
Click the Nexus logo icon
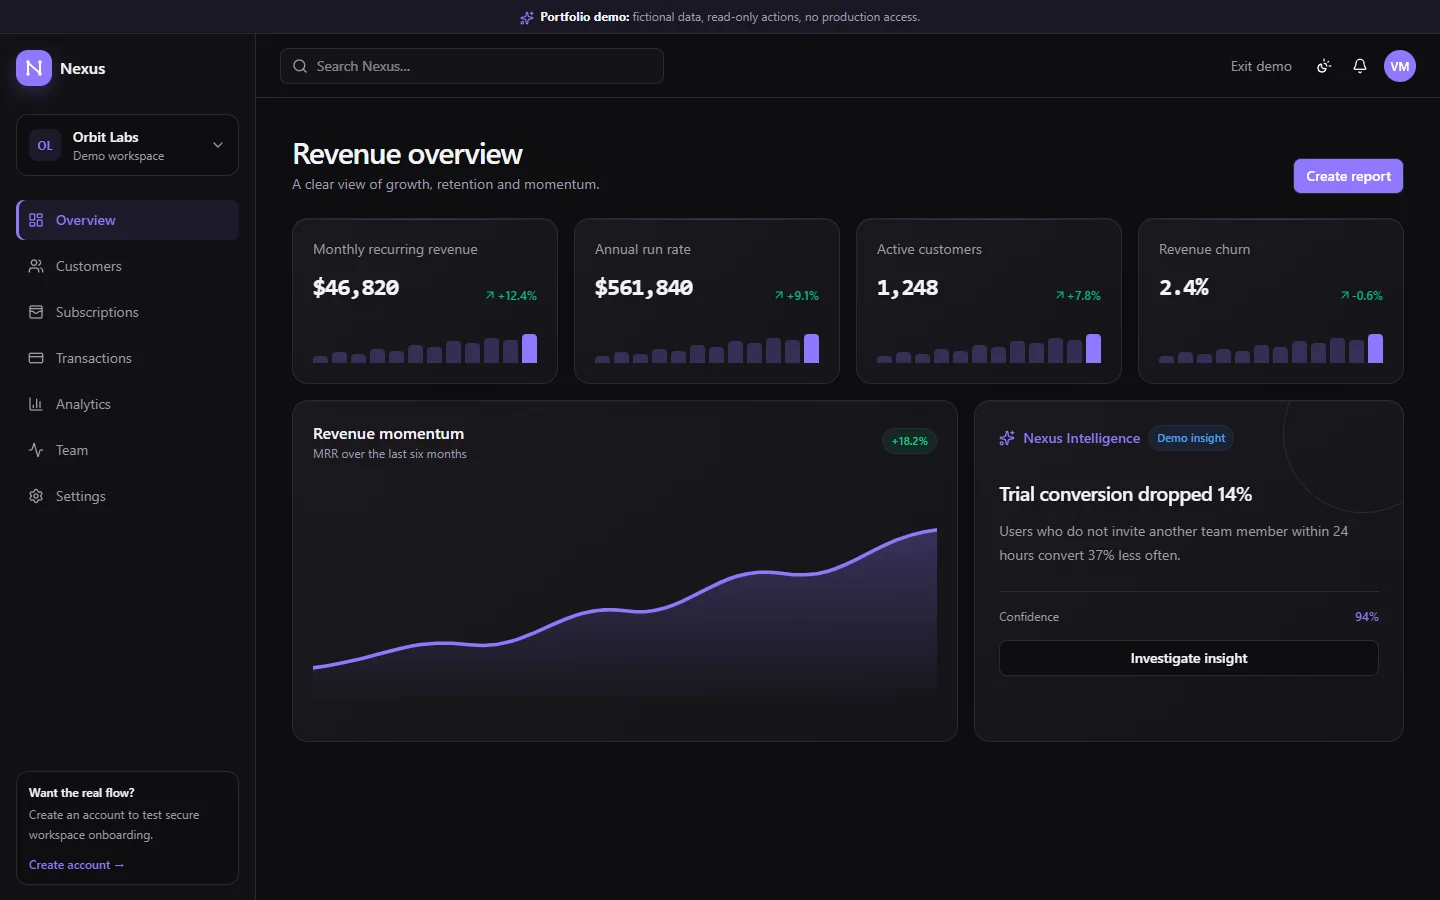click(x=34, y=68)
